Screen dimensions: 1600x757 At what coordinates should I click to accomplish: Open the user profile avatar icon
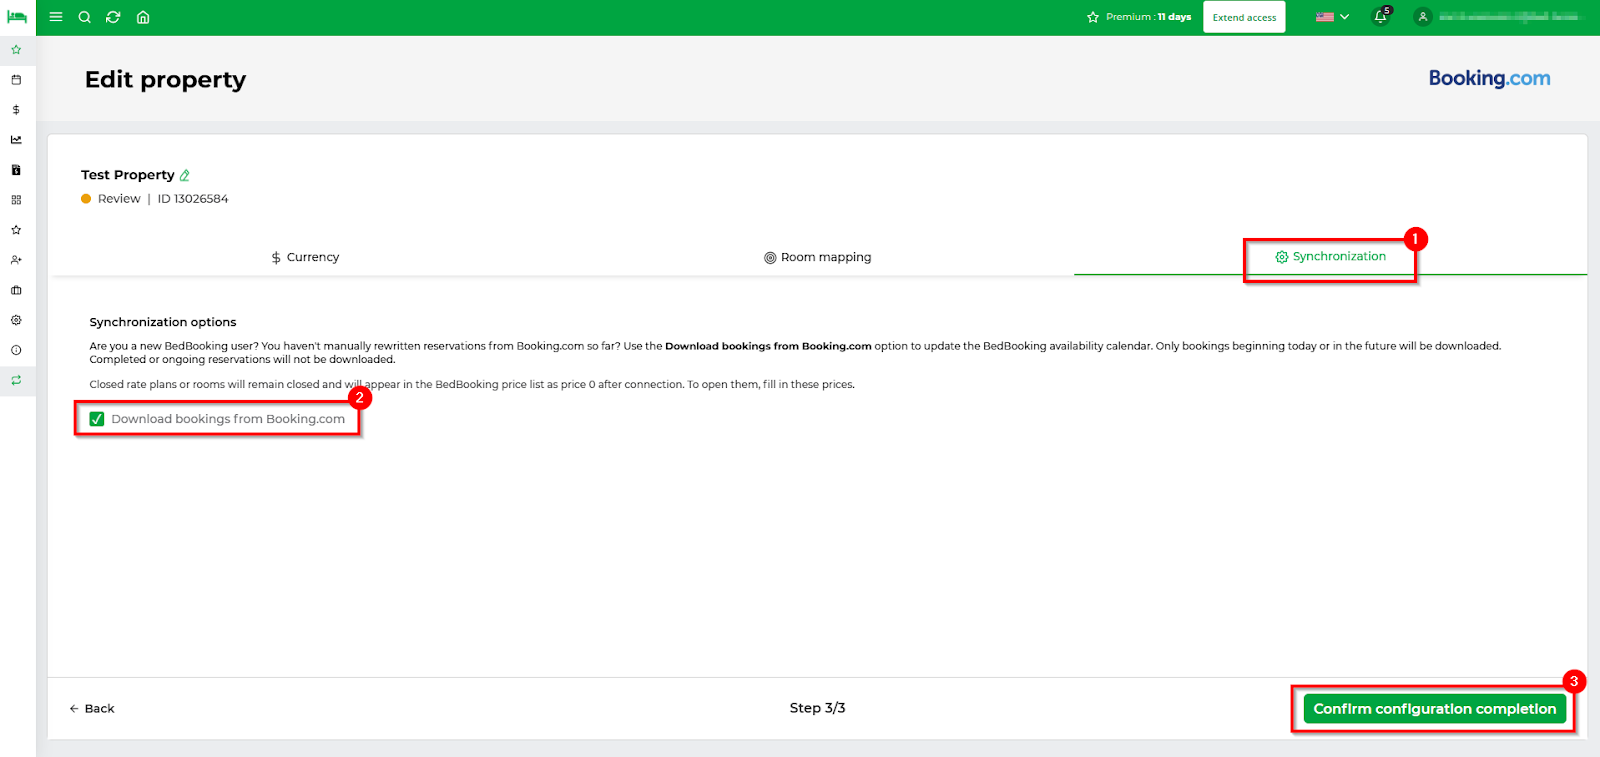1423,17
